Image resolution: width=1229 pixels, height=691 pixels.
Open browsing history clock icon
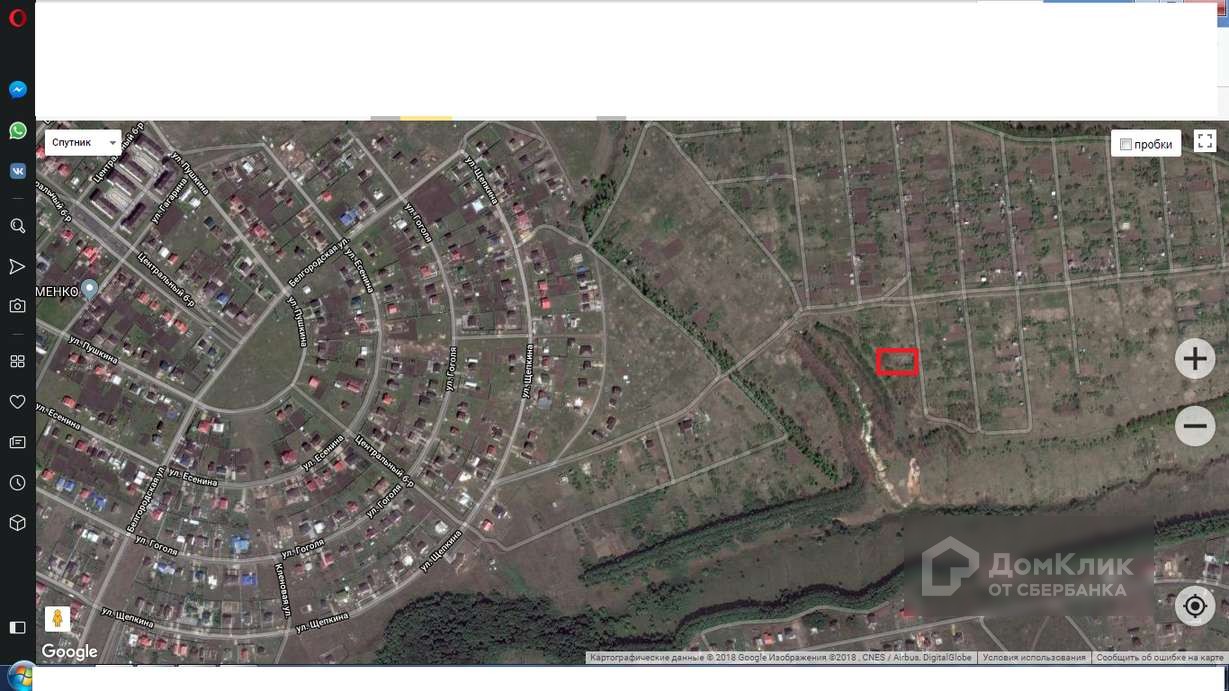tap(17, 483)
